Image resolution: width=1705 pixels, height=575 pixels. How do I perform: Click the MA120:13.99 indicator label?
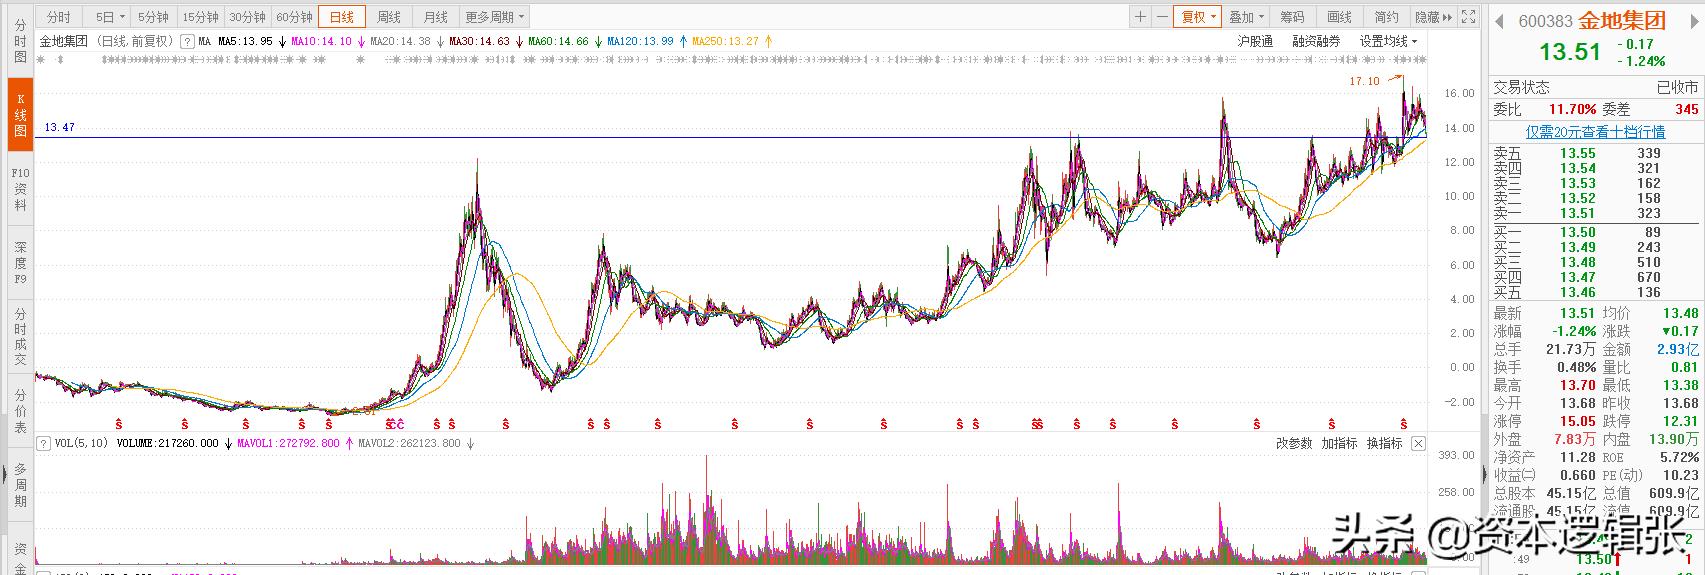[x=640, y=42]
